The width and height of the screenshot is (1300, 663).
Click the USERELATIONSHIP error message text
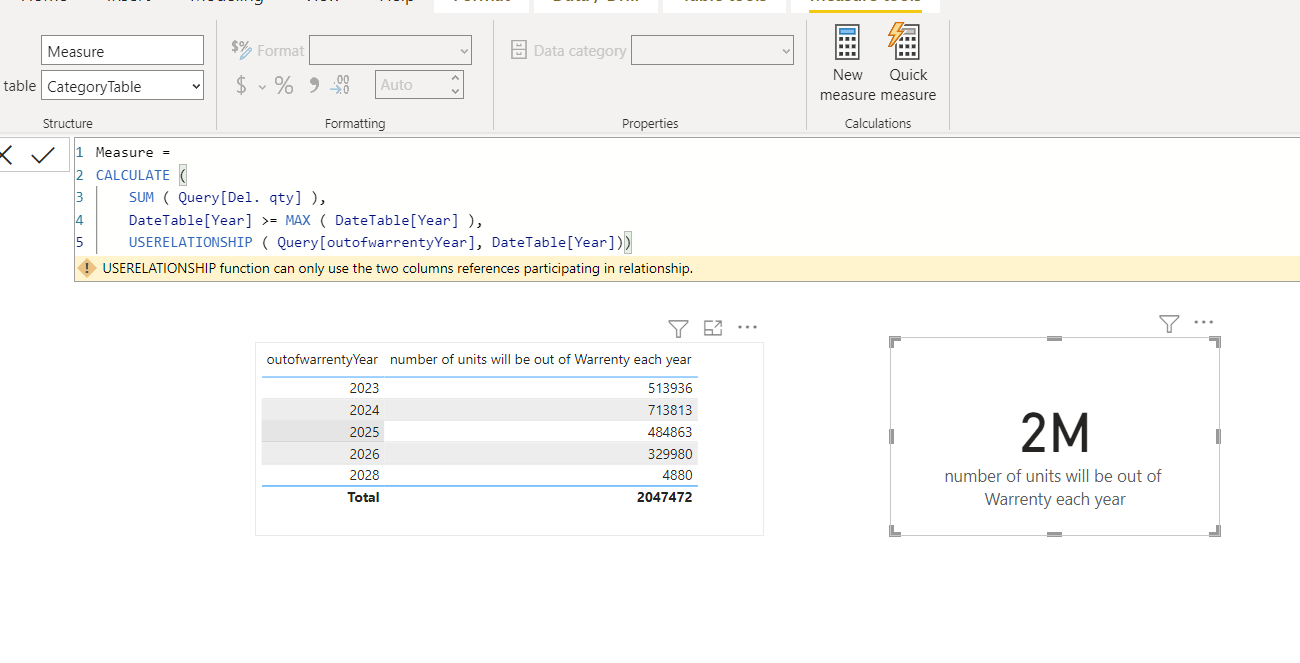[397, 268]
